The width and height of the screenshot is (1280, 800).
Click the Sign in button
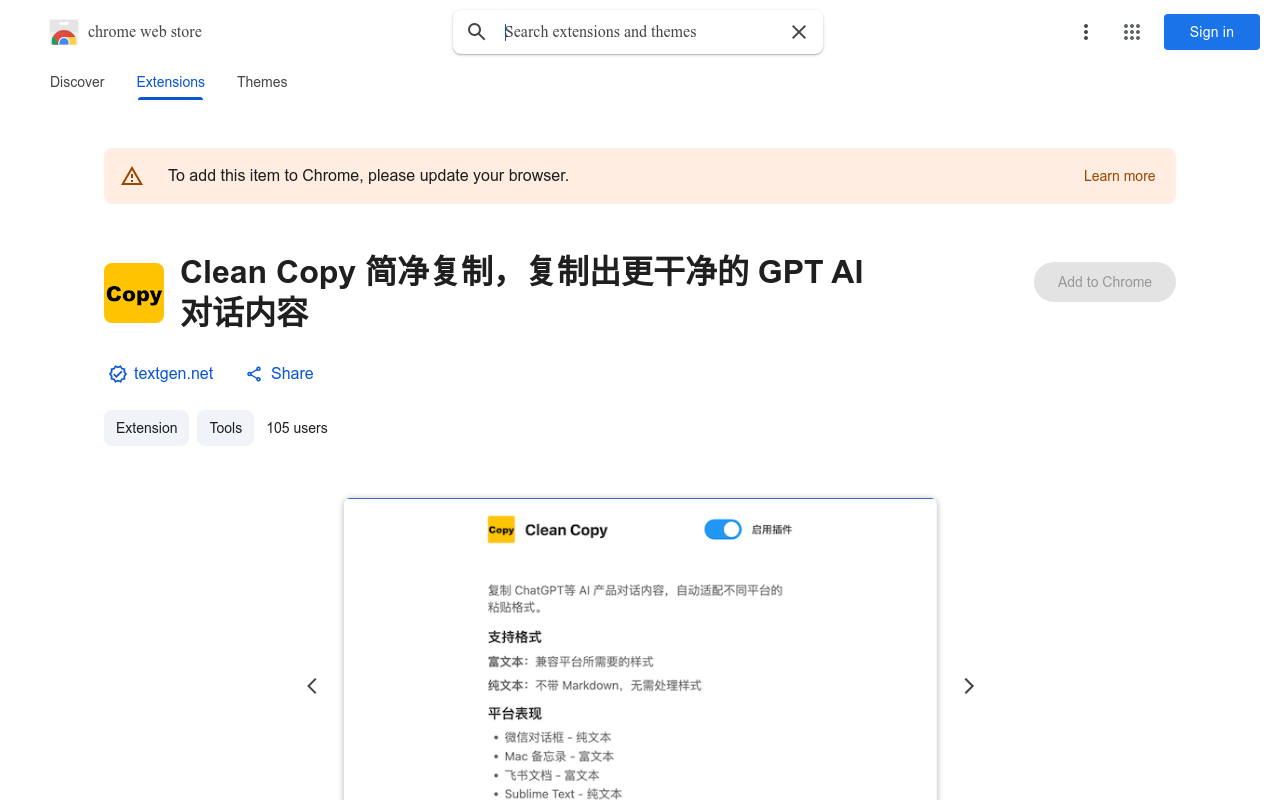tap(1212, 32)
